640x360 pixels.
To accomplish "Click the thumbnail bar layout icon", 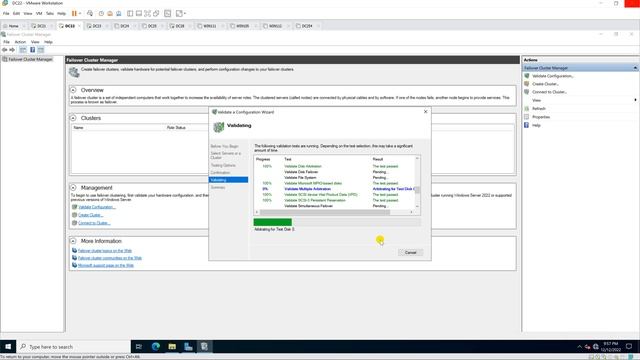I will point(139,13).
